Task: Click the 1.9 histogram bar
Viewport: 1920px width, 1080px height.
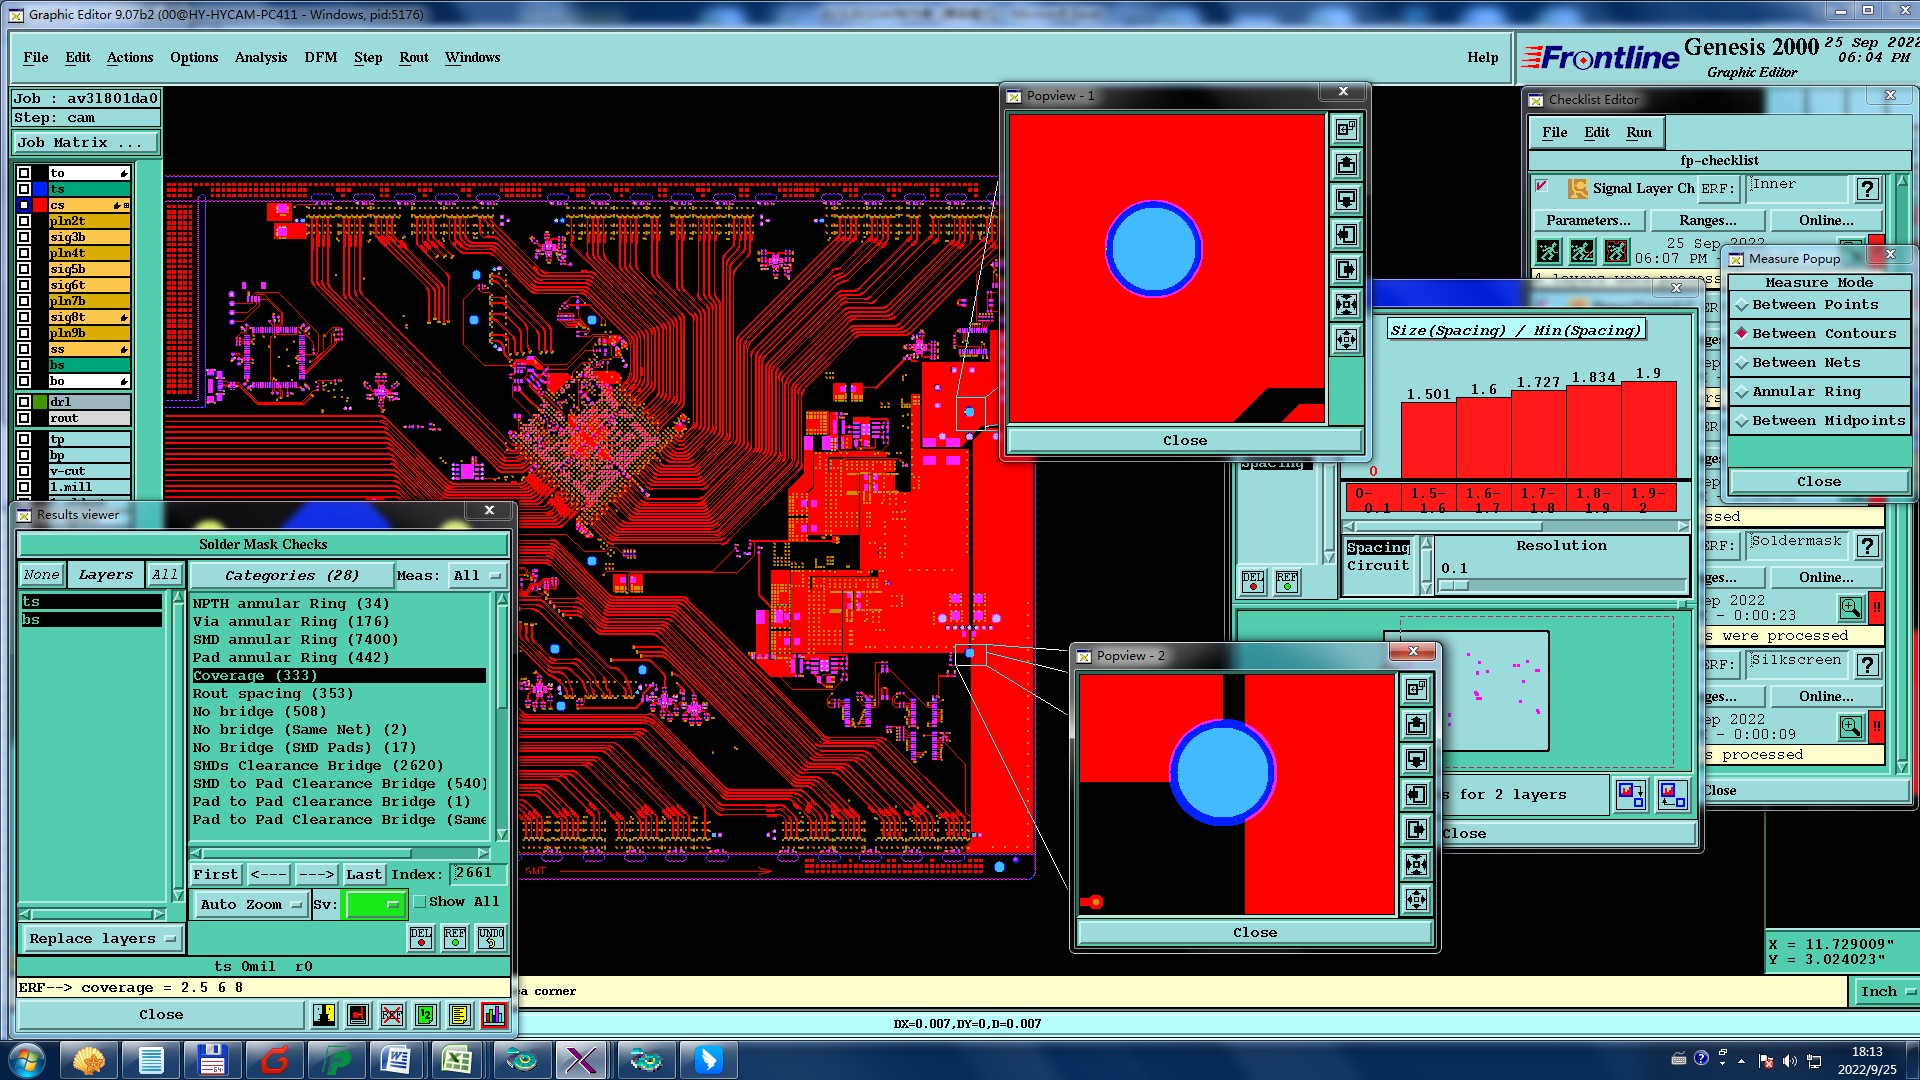Action: 1648,431
